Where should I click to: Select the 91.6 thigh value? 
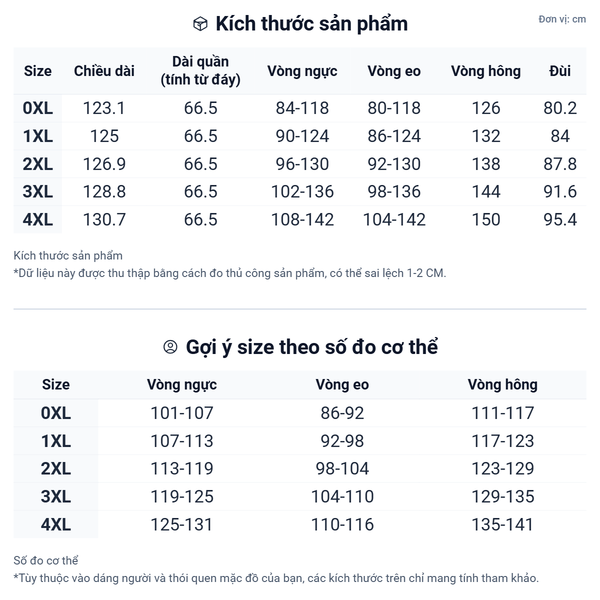tap(559, 192)
